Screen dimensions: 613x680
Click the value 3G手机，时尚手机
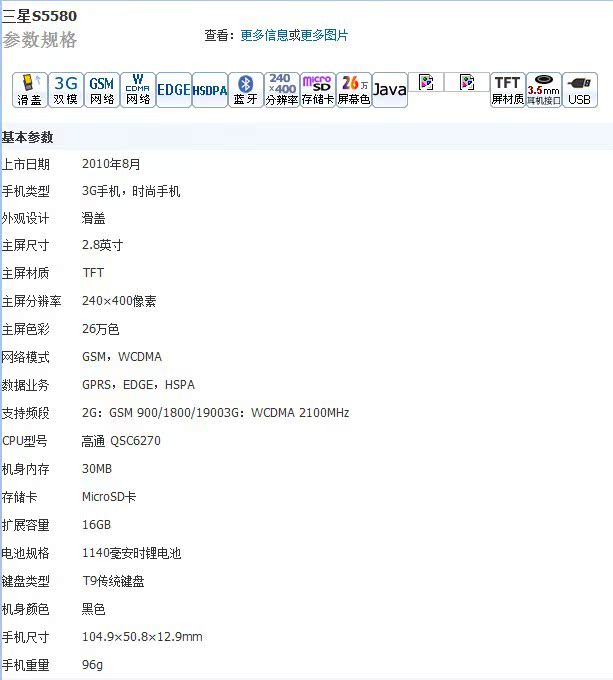131,191
